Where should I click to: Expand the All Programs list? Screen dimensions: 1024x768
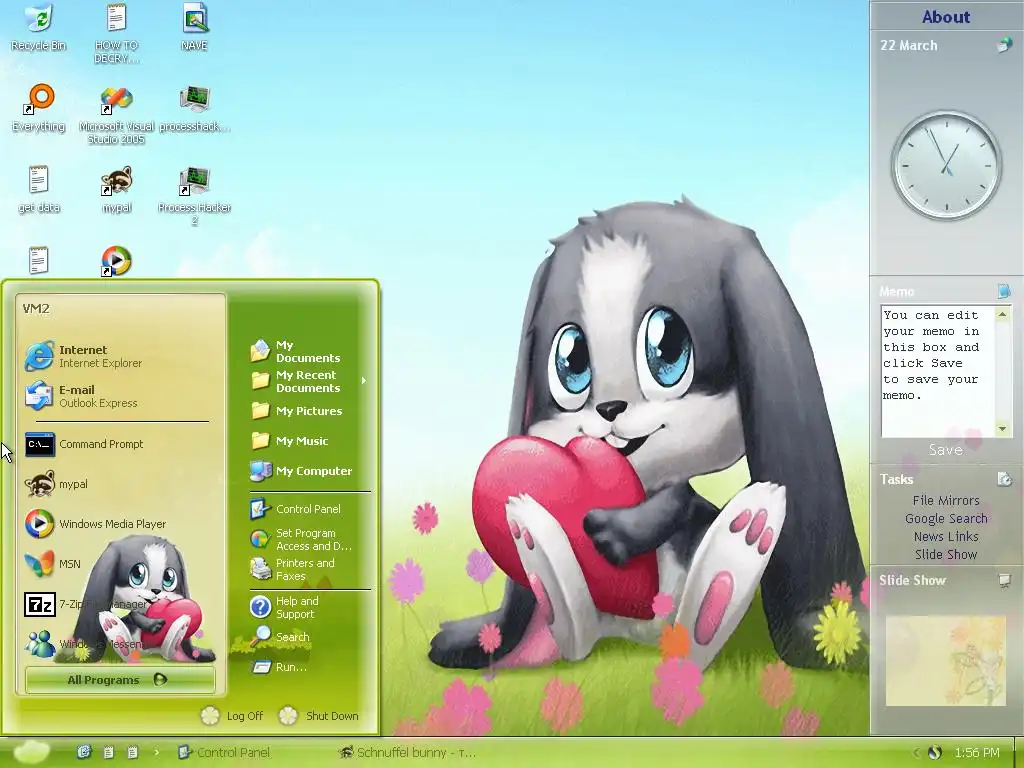click(120, 680)
